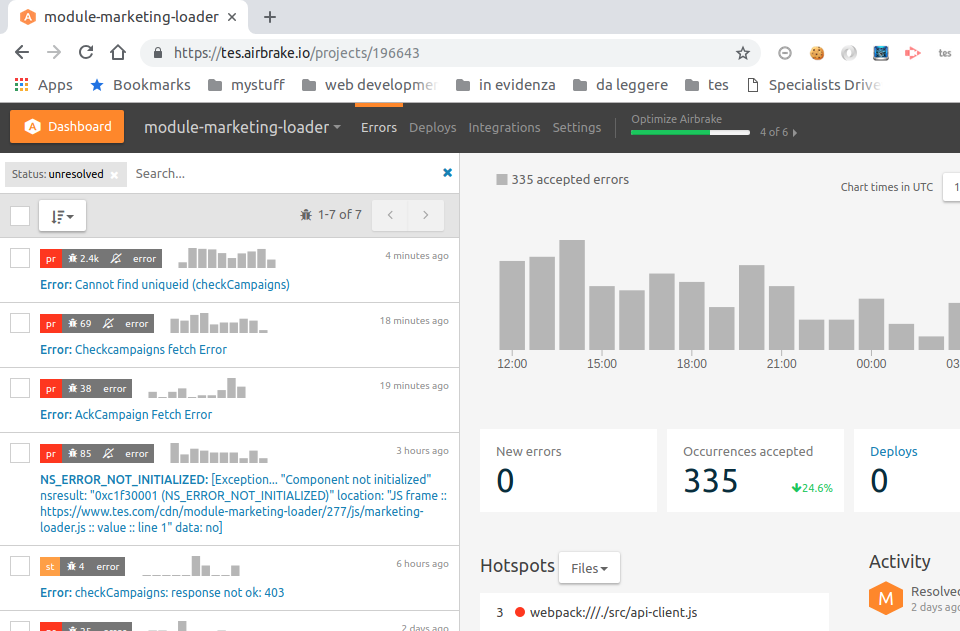This screenshot has width=960, height=631.
Task: Check the NS_ERROR_NOT_INITIALIZED error checkbox
Action: coord(20,453)
